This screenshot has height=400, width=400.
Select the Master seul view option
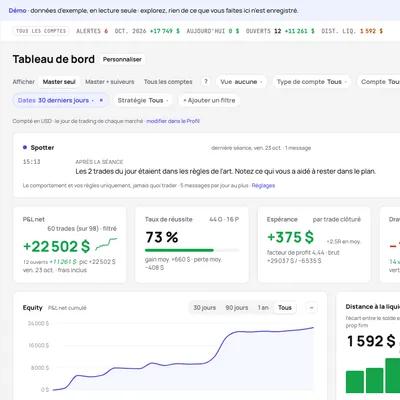[59, 82]
